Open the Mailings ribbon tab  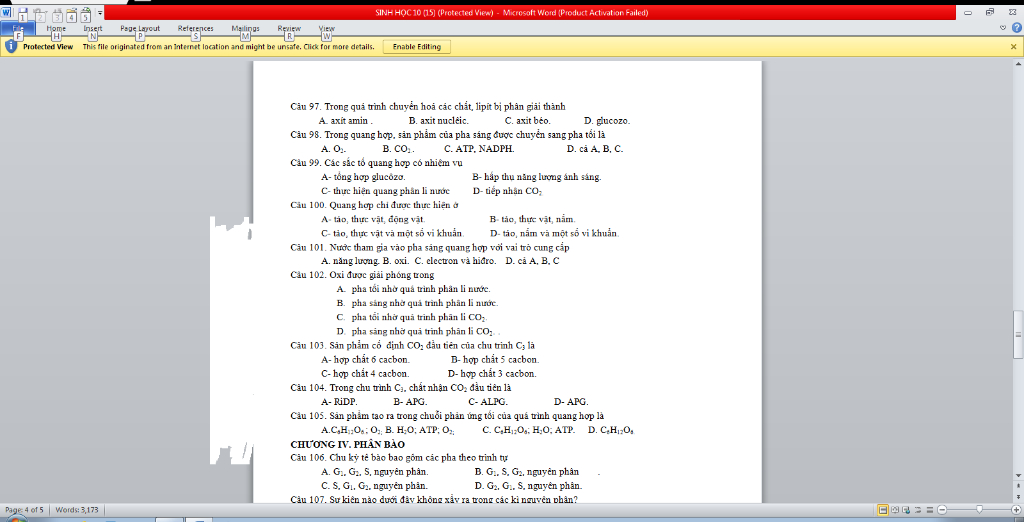coord(245,29)
